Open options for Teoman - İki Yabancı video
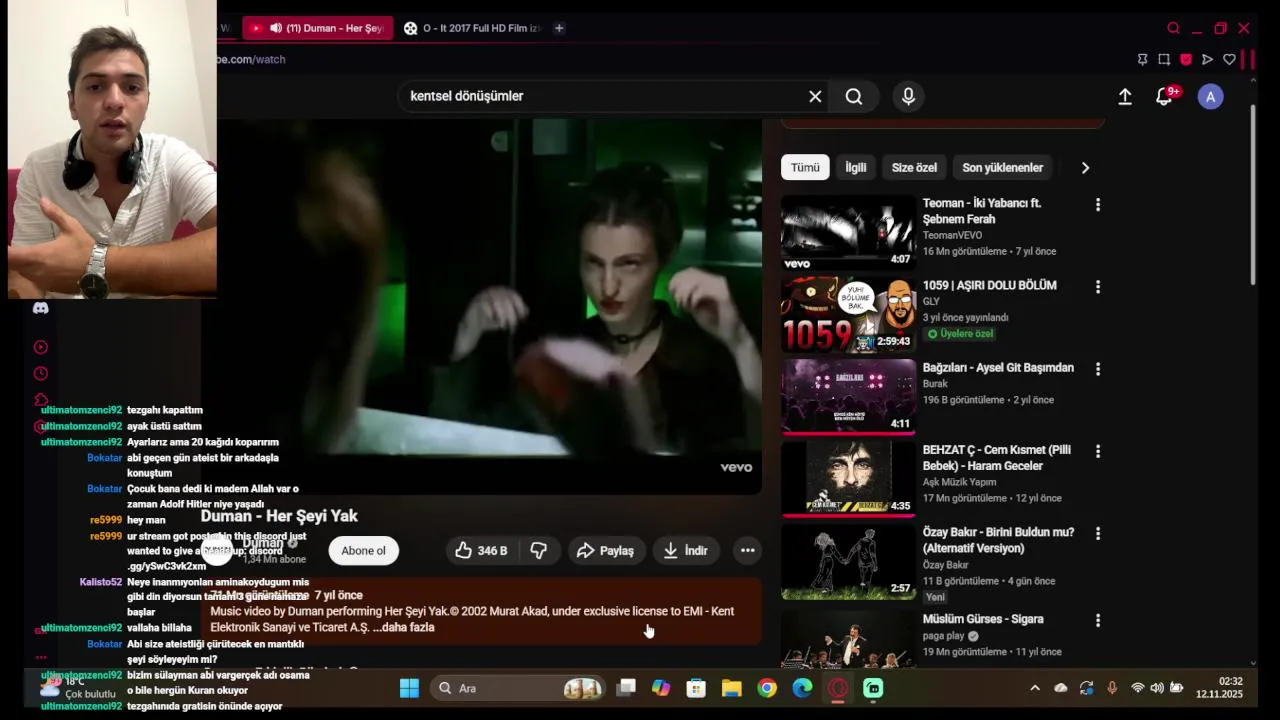The image size is (1280, 720). pos(1097,204)
